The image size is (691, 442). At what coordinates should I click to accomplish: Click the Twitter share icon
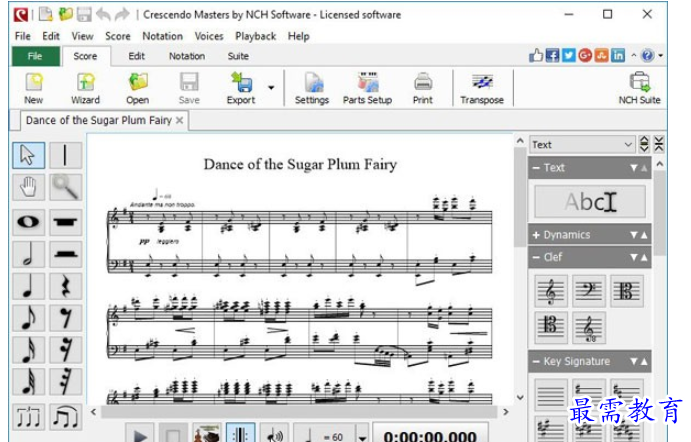click(569, 56)
